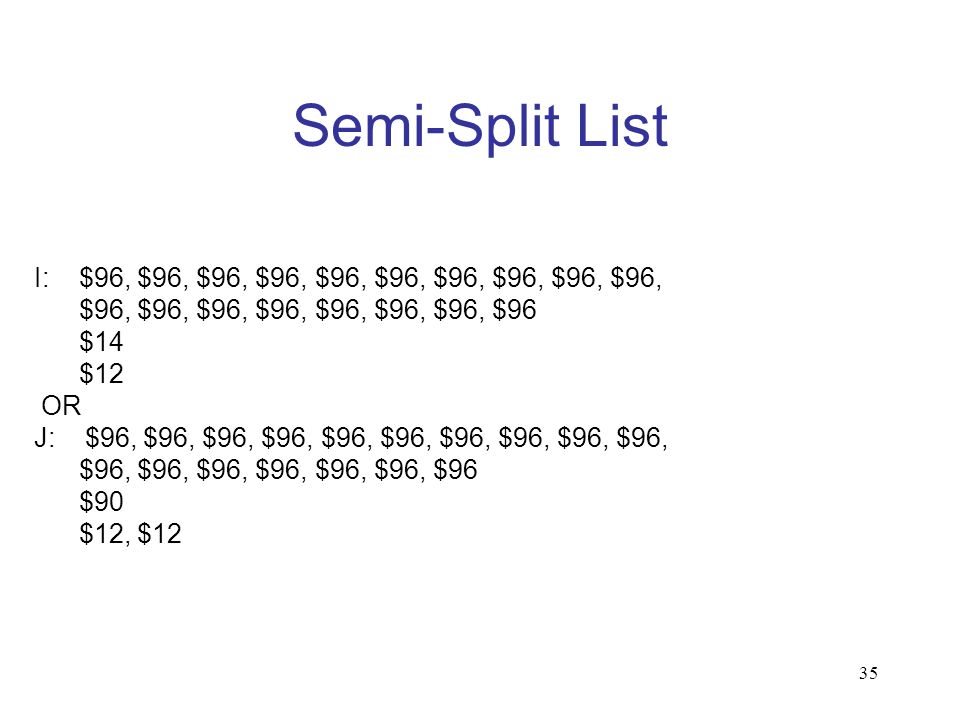Screen dimensions: 960x720
Task: Click the first $96 next to the I: label
Action: (102, 277)
